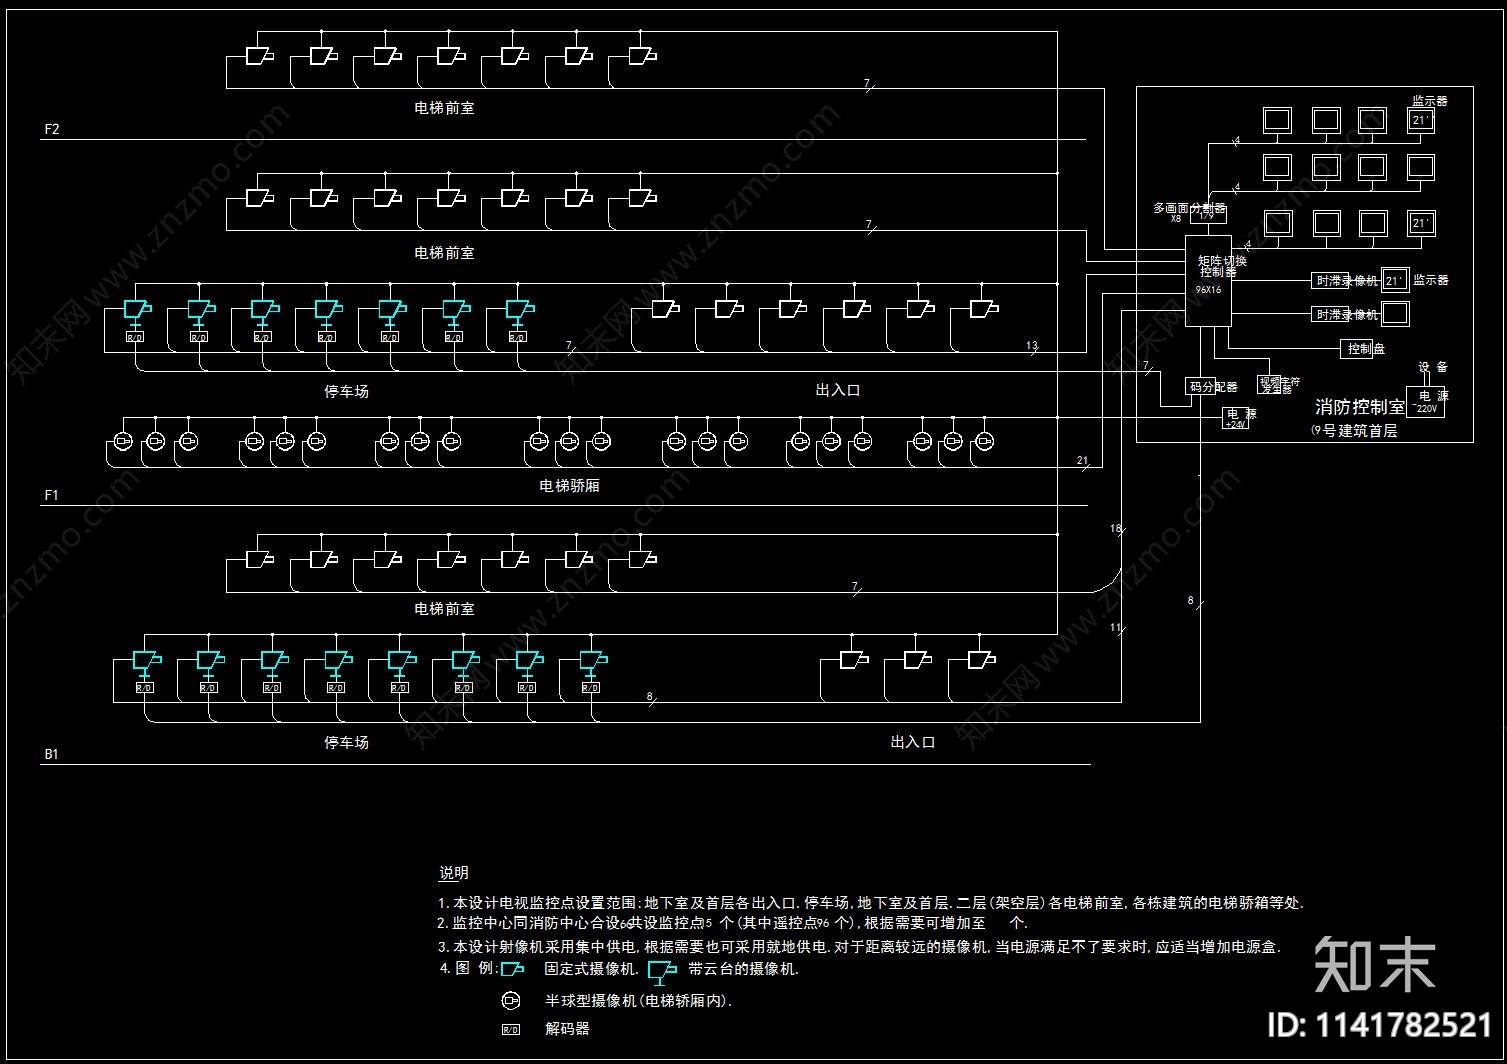This screenshot has height=1064, width=1507.
Task: Select the 解码器 legend text
Action: tap(567, 1029)
